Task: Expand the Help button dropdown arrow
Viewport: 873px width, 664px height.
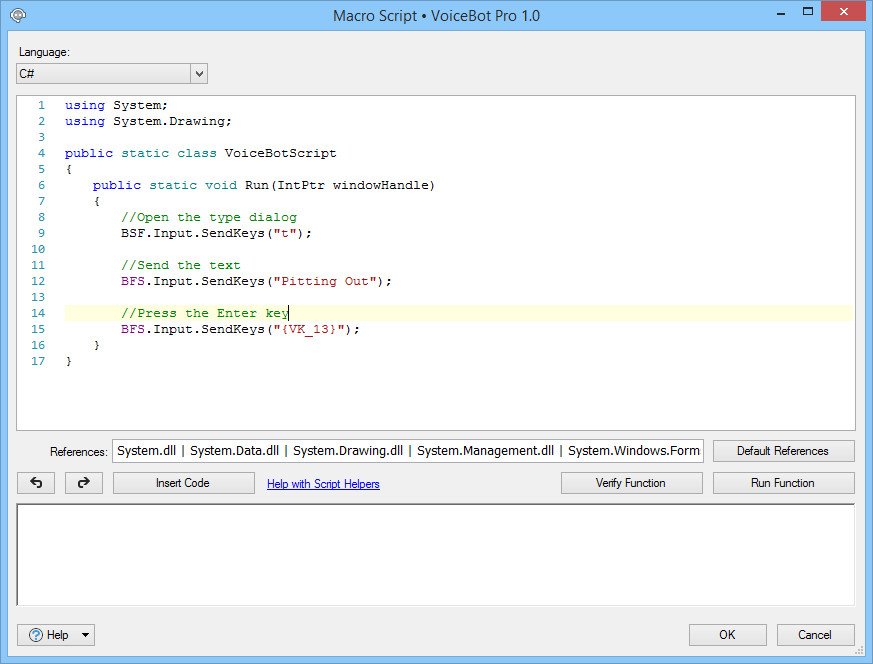Action: pyautogui.click(x=85, y=635)
